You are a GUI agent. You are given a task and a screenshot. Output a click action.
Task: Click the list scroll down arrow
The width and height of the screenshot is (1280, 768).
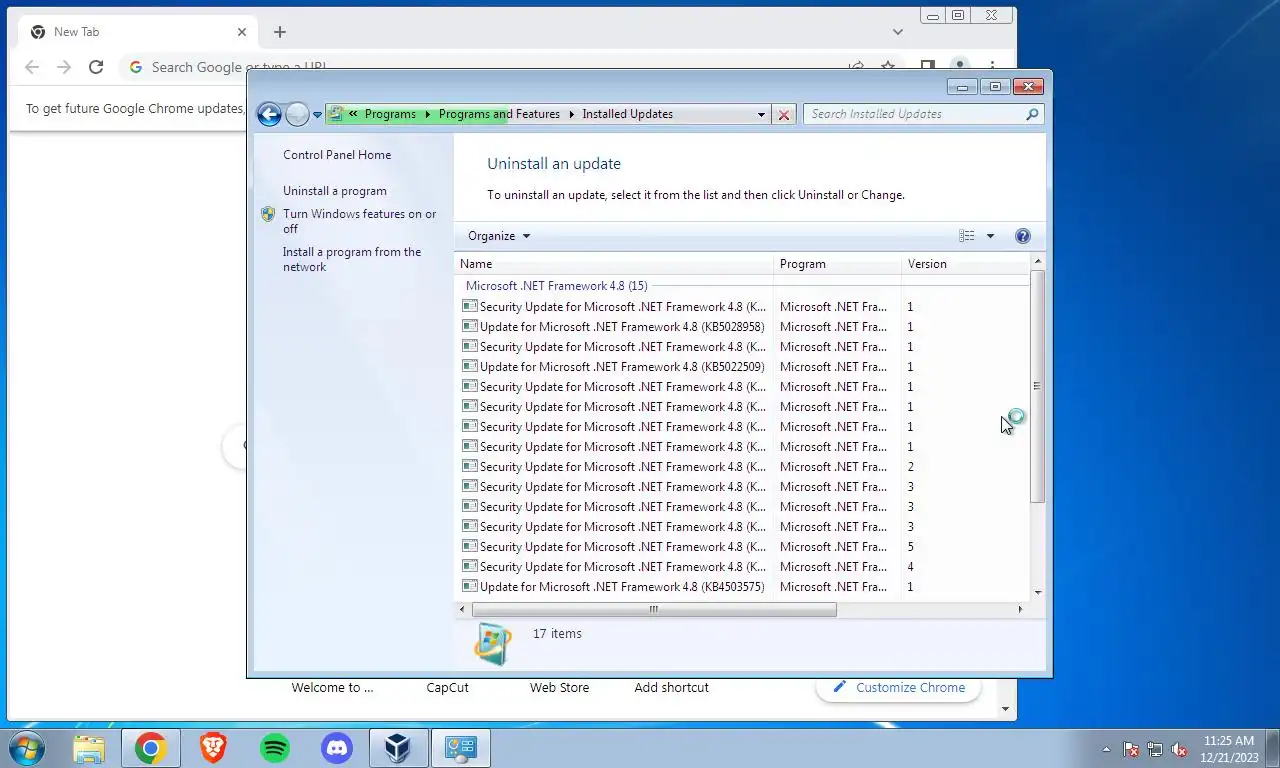point(1037,593)
